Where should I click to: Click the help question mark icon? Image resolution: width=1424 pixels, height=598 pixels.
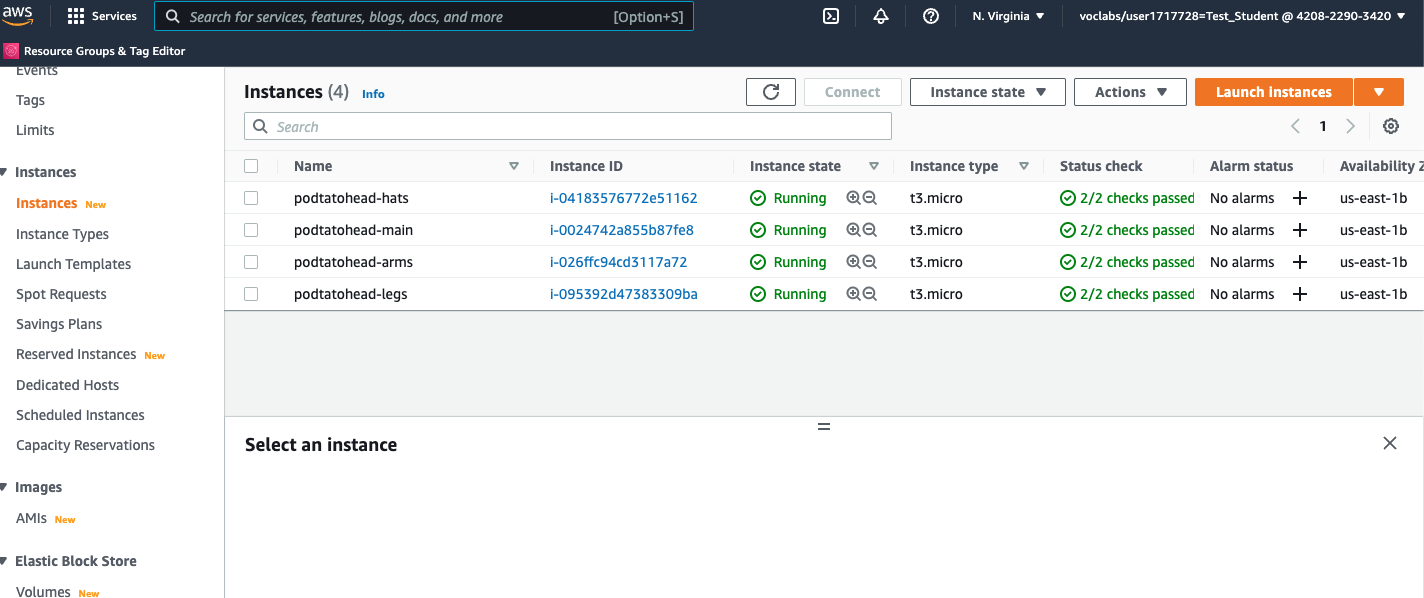coord(931,16)
